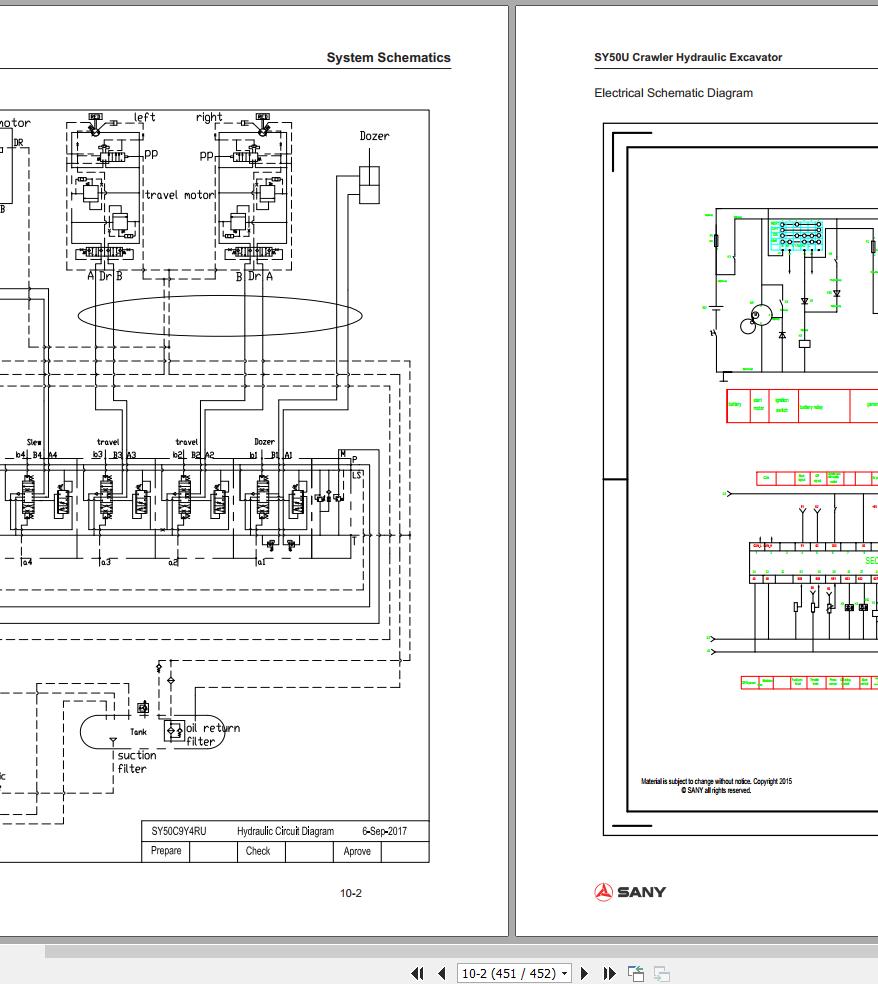Click the 'Slew' valve section label
This screenshot has width=878, height=984.
click(34, 442)
